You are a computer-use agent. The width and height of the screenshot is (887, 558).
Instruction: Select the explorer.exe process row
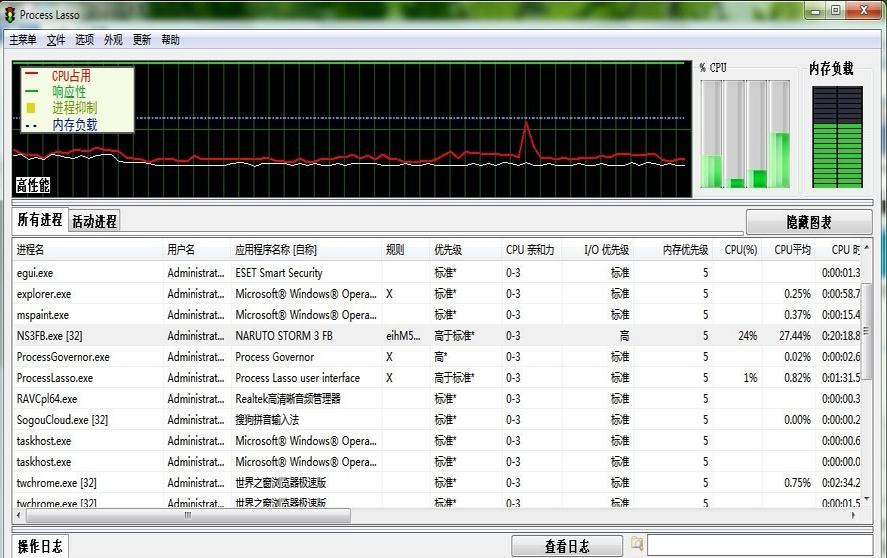pos(437,294)
